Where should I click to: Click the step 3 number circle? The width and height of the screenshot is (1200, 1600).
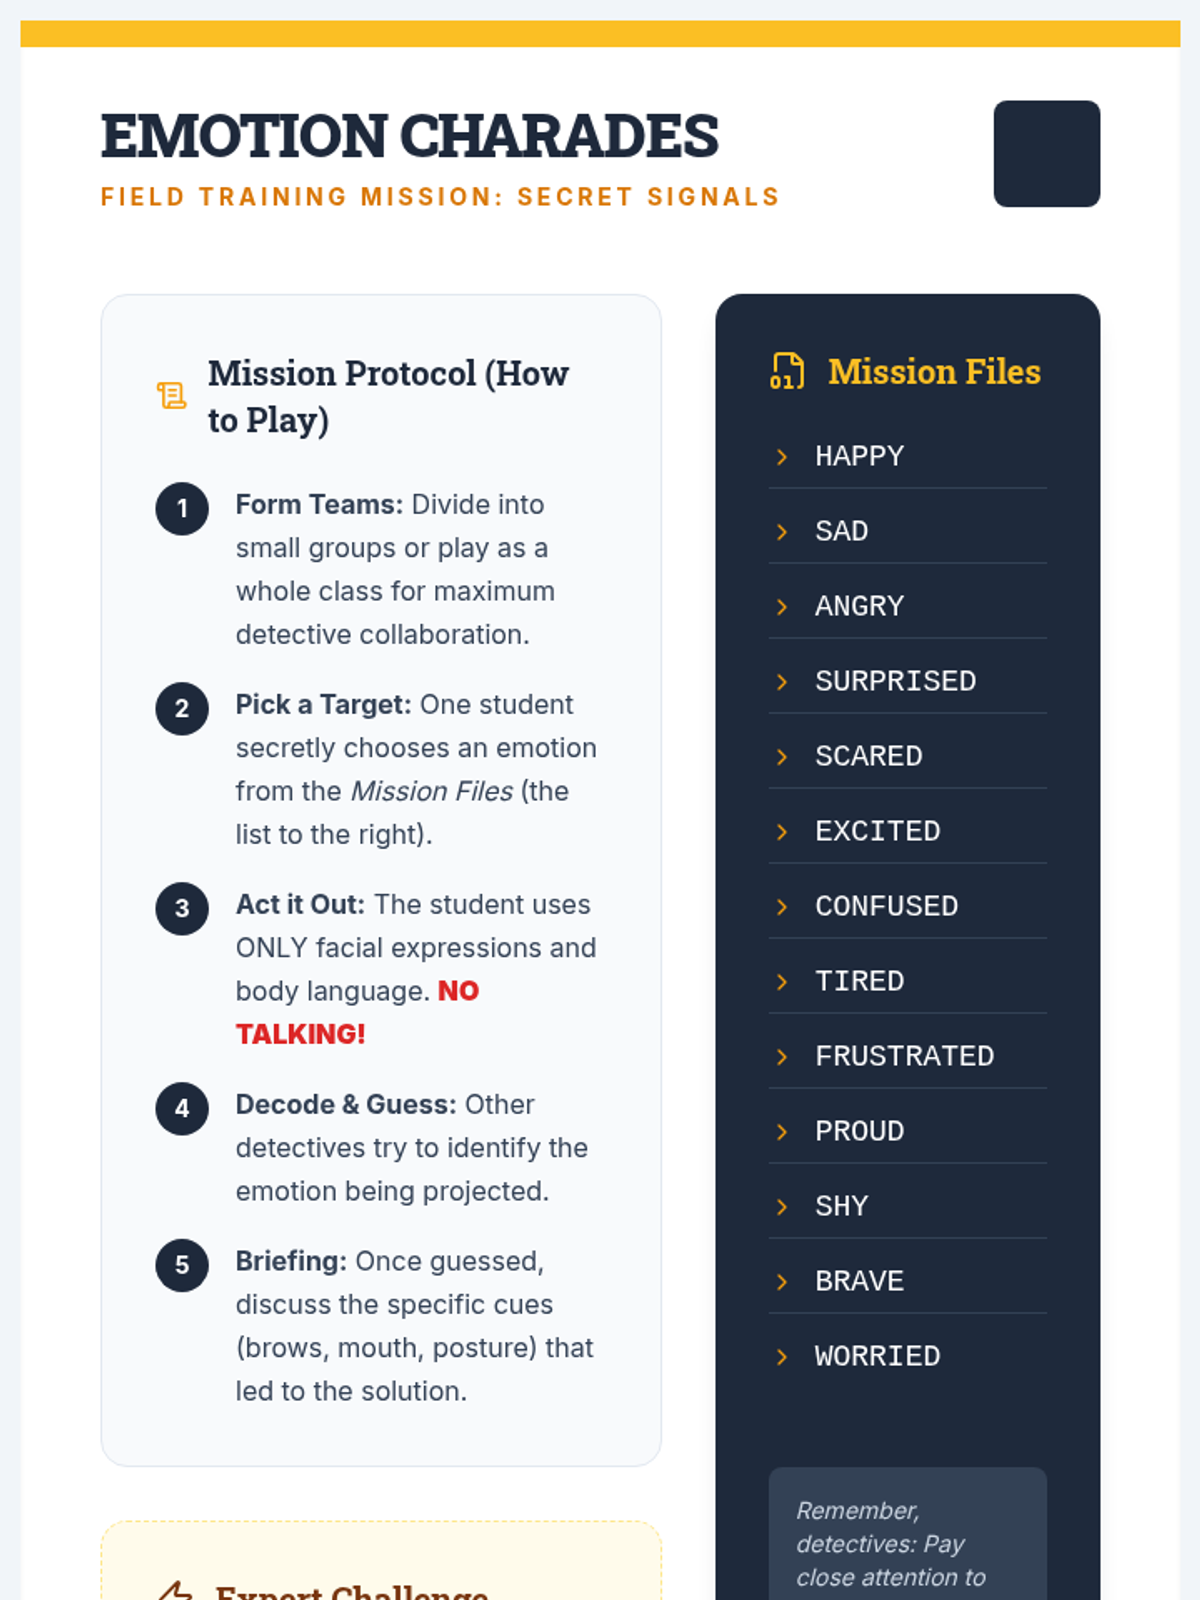coord(182,909)
